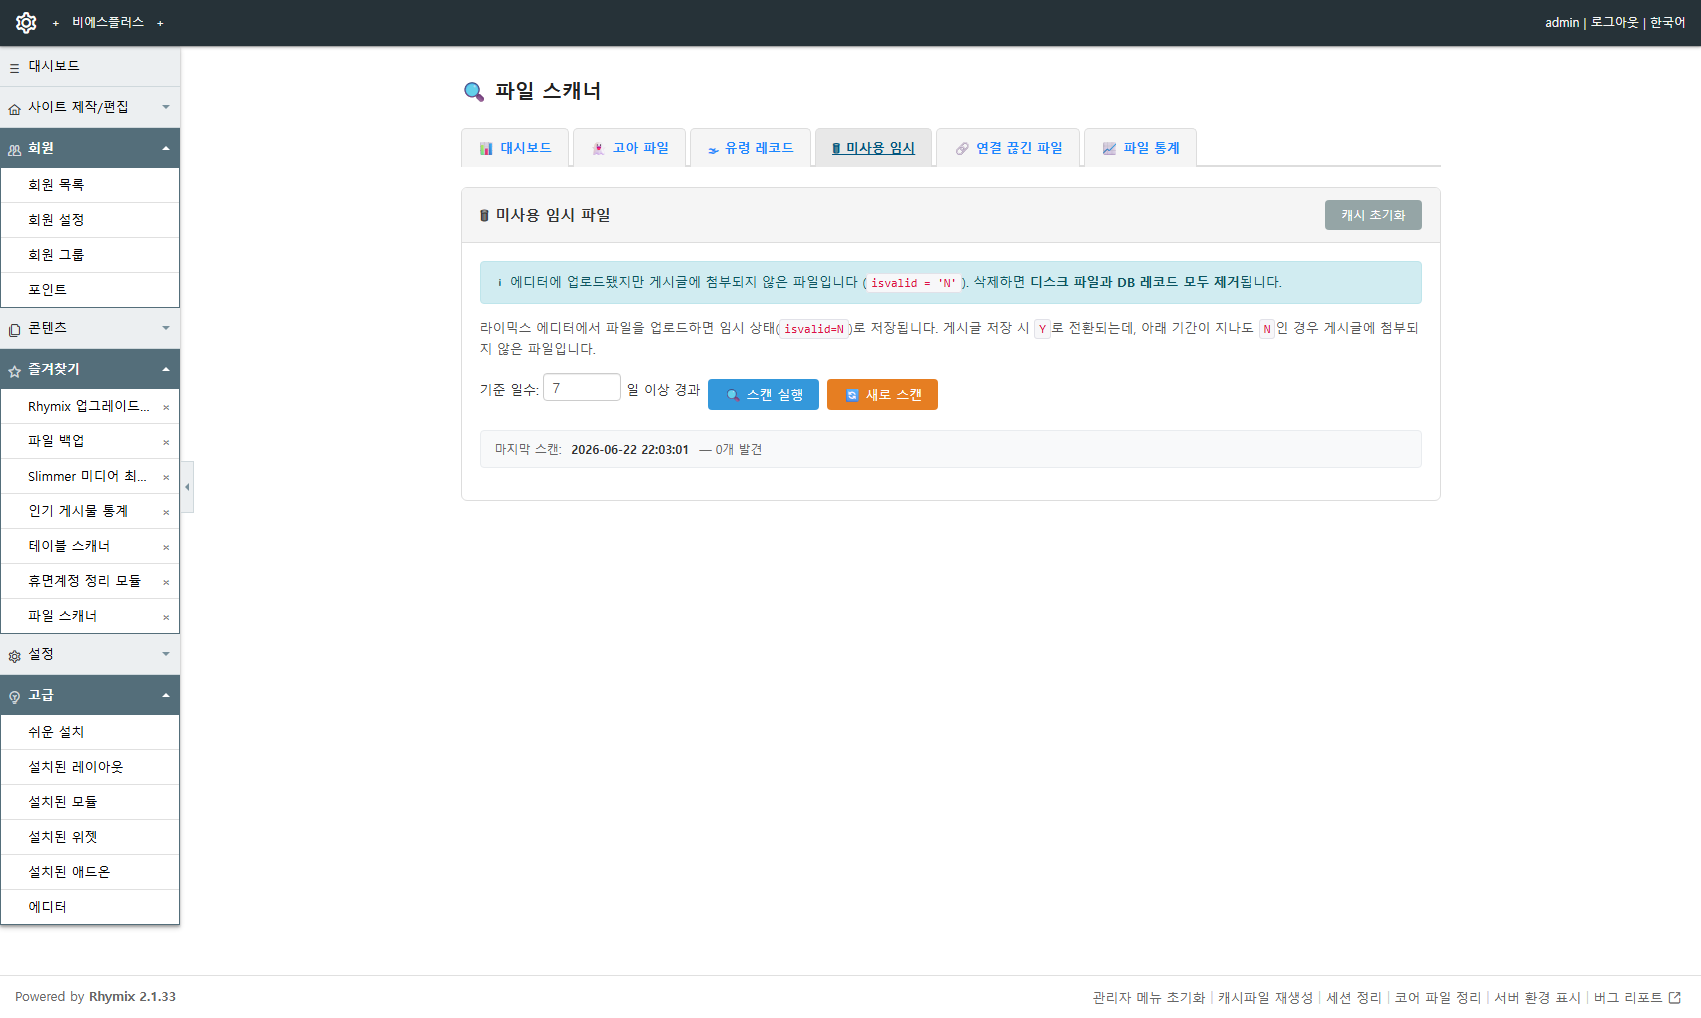Collapse the 회원 menu section
This screenshot has height=1018, width=1701.
tap(166, 148)
